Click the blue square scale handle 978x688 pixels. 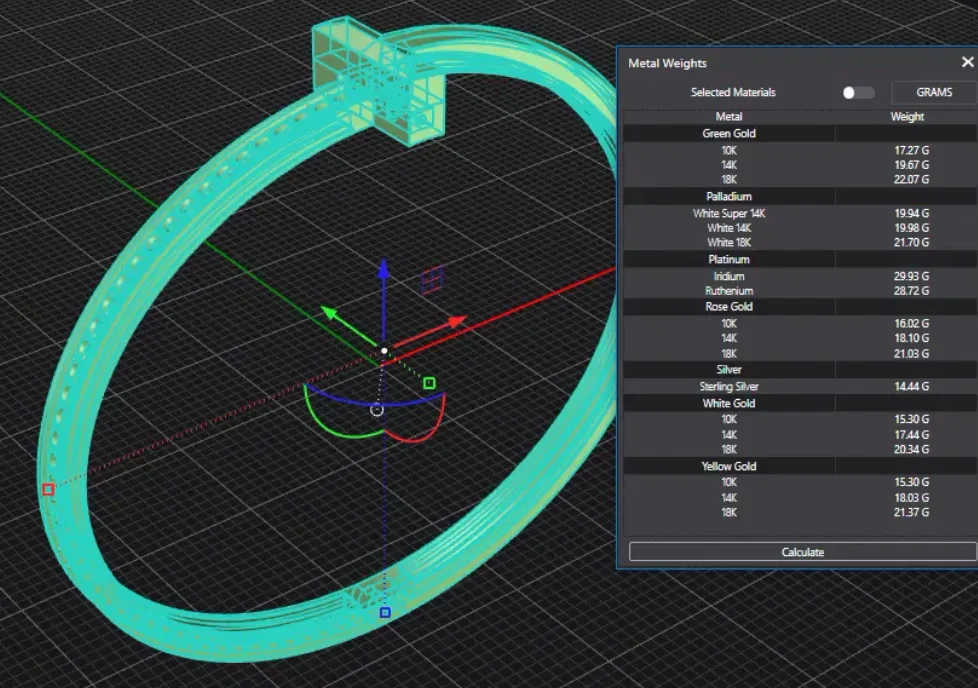(x=385, y=613)
